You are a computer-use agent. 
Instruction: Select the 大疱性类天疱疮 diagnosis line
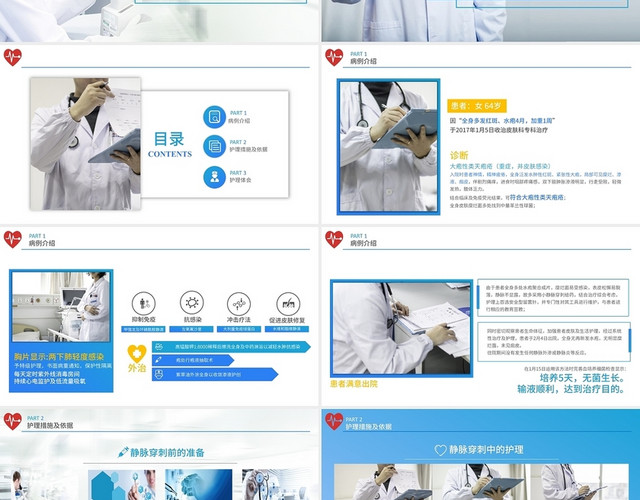pyautogui.click(x=500, y=166)
